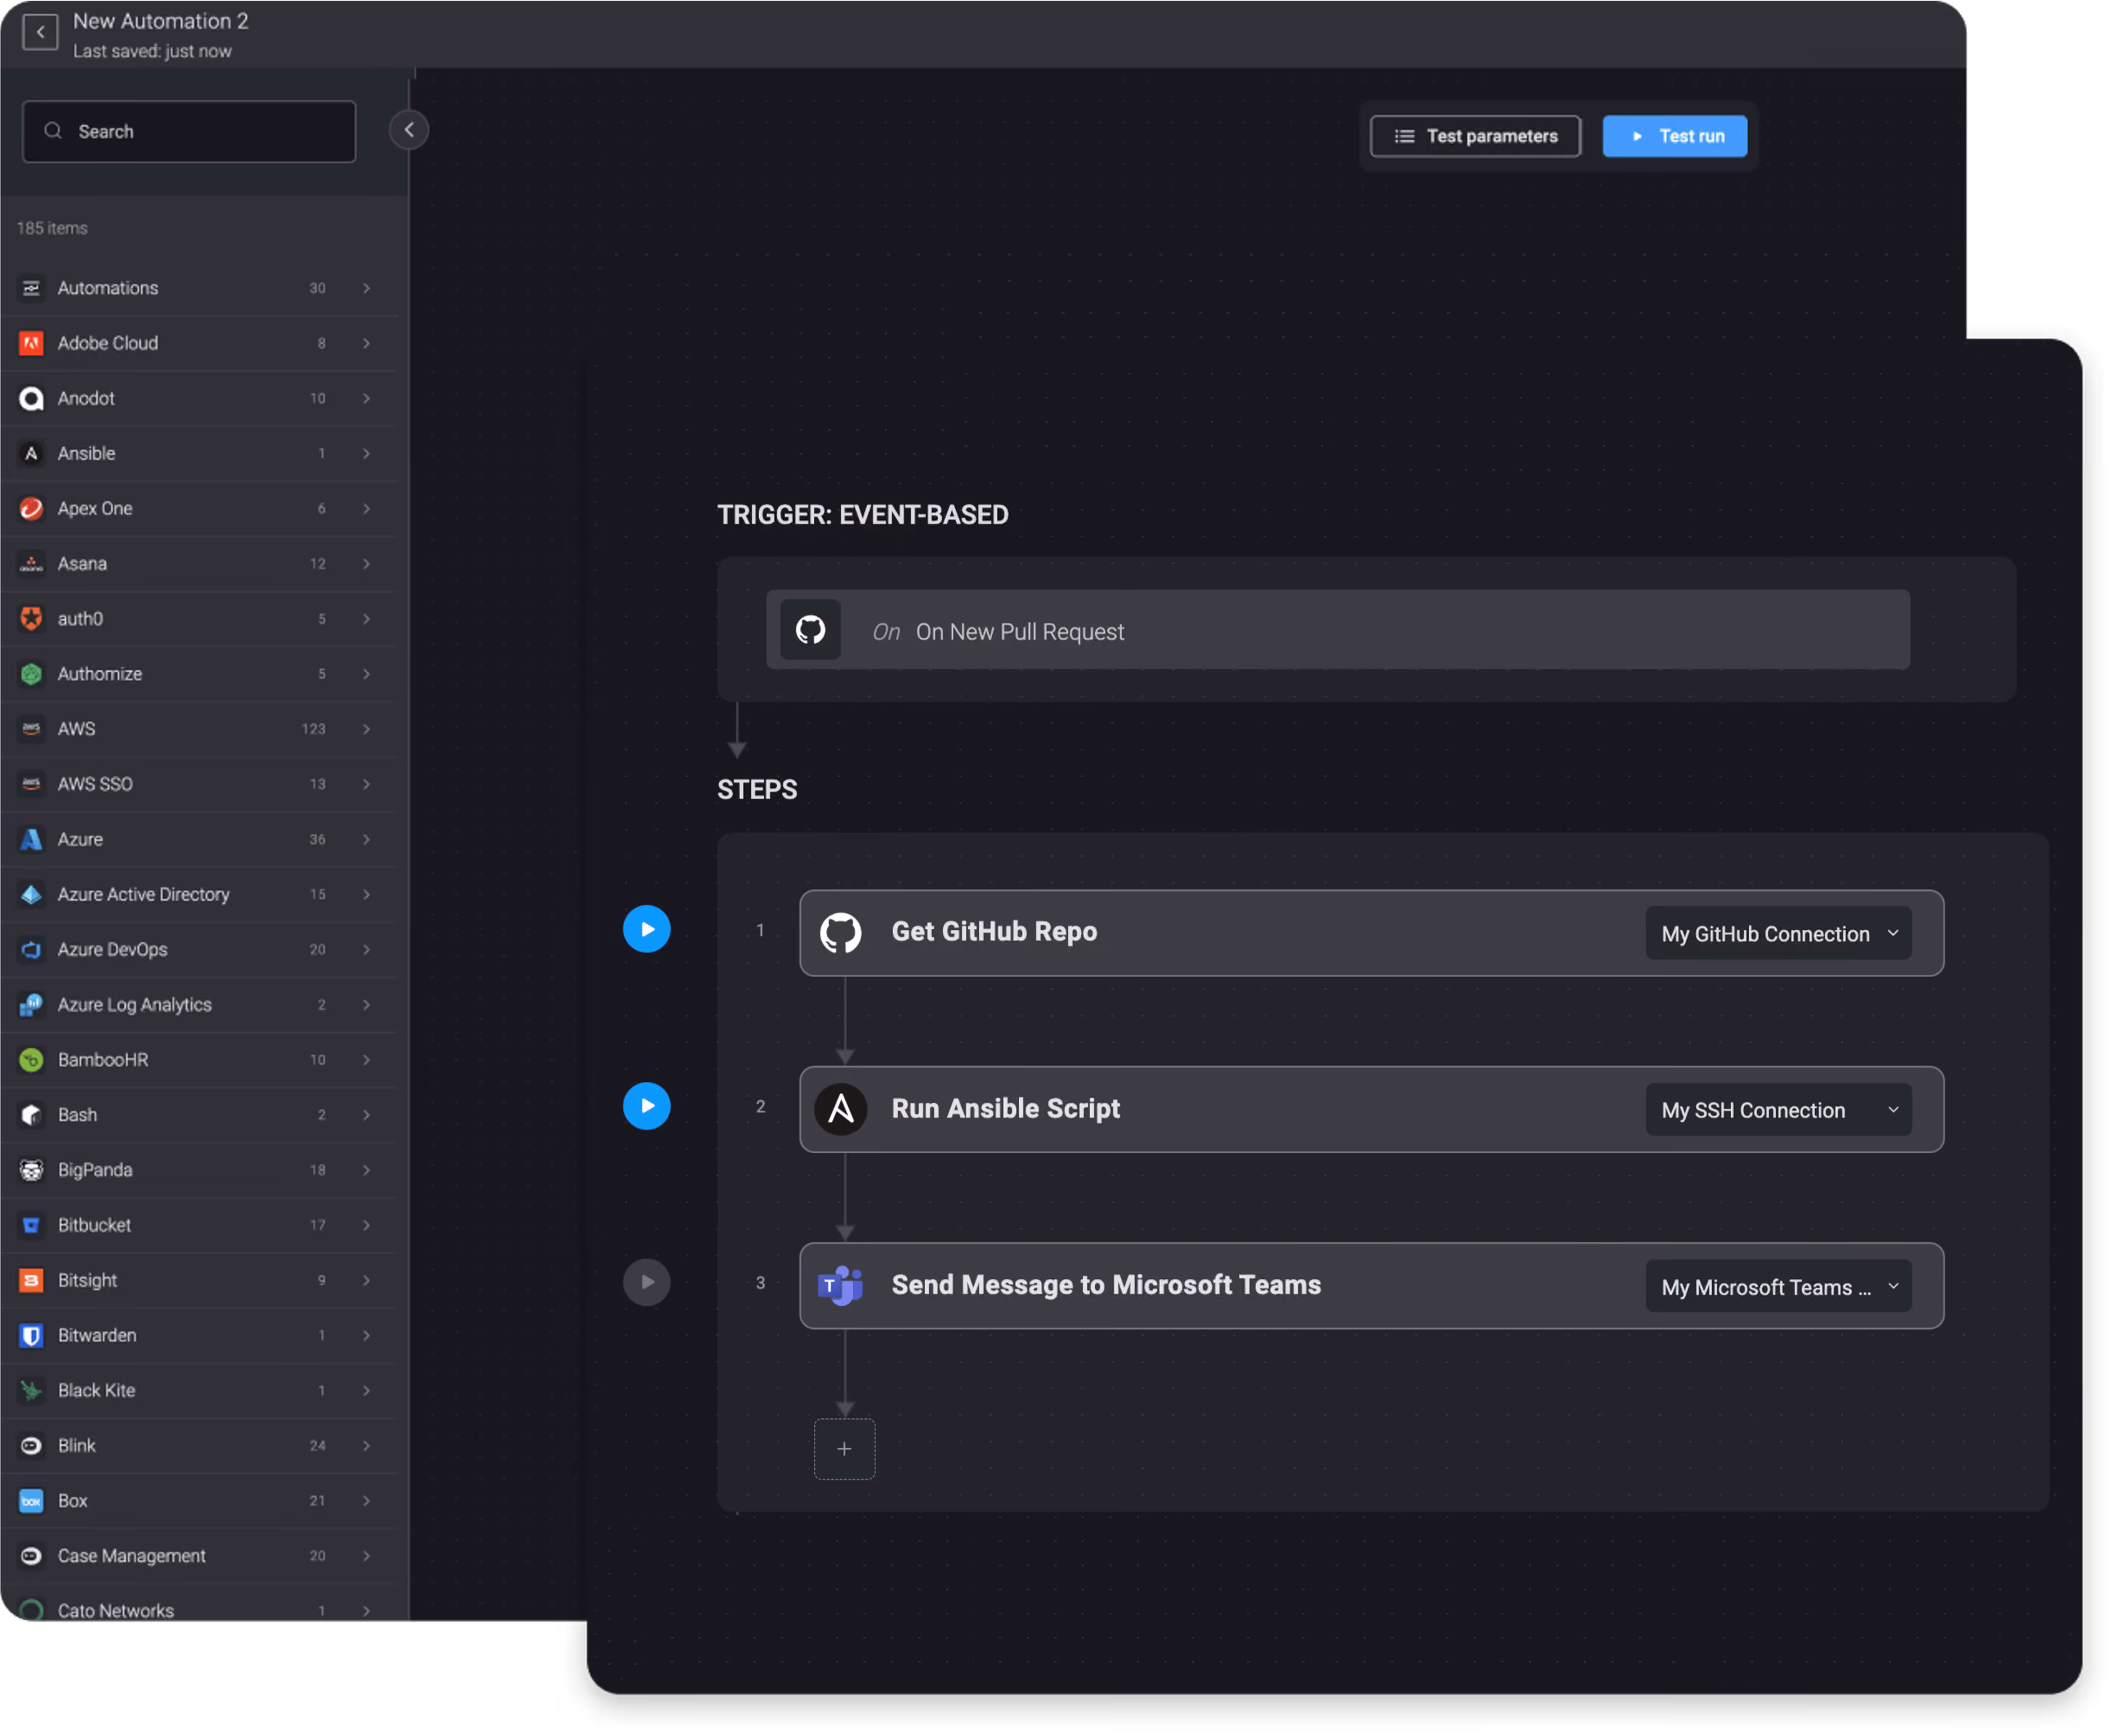The width and height of the screenshot is (2114, 1736).
Task: Open Test parameters
Action: pyautogui.click(x=1476, y=136)
